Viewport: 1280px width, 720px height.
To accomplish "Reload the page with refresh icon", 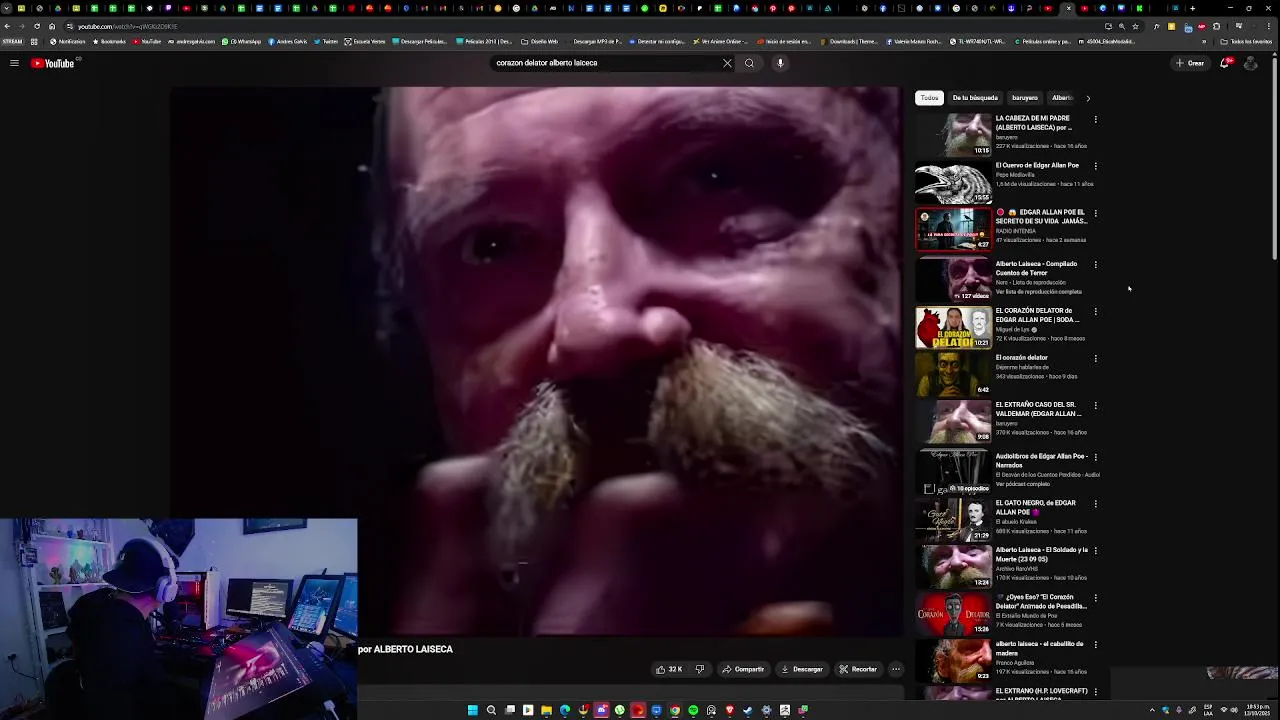I will [x=37, y=26].
